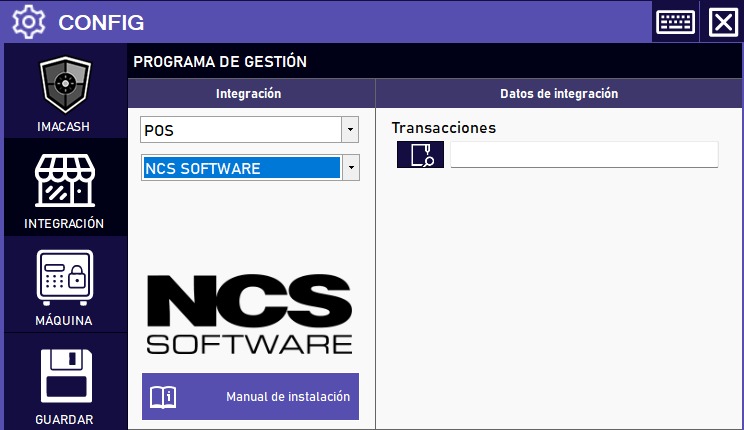Click the PROGRAMA DE GESTIÓN title
The width and height of the screenshot is (744, 430).
(220, 62)
